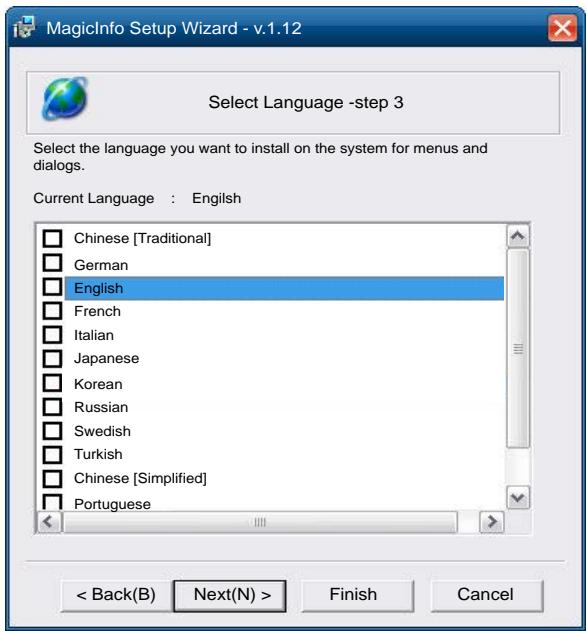Tick the Italian checkbox
The height and width of the screenshot is (631, 587).
pos(52,334)
